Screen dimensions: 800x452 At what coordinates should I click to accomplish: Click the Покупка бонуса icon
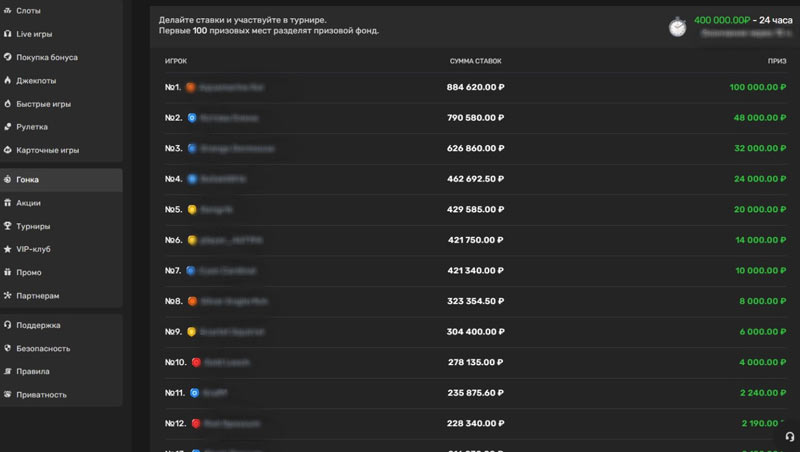8,57
